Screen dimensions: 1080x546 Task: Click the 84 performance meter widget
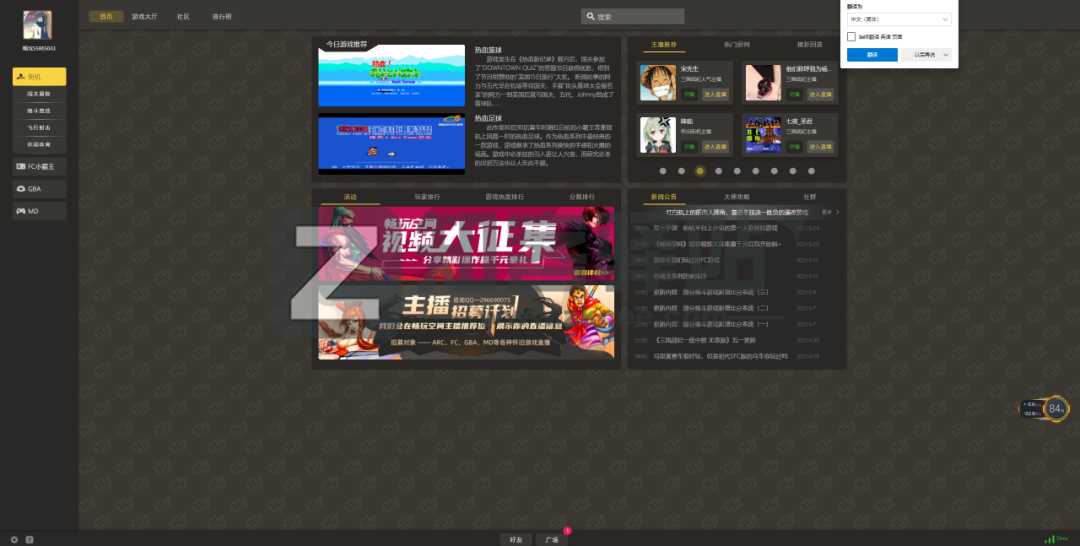tap(1056, 408)
